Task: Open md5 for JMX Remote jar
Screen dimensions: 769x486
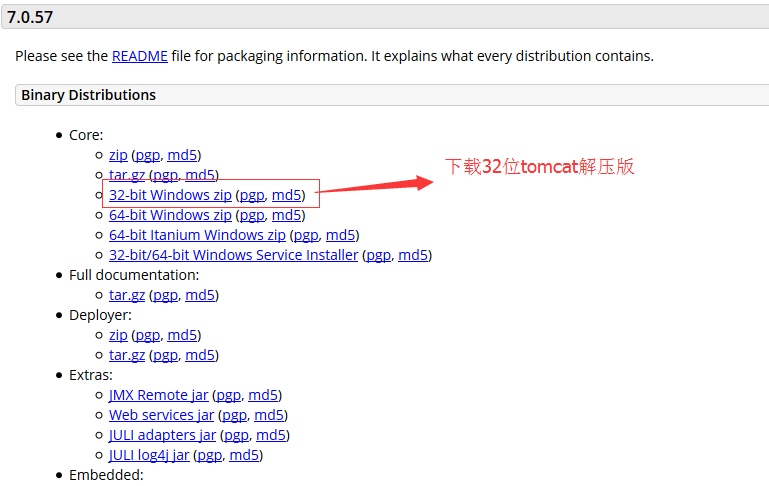Action: 263,395
